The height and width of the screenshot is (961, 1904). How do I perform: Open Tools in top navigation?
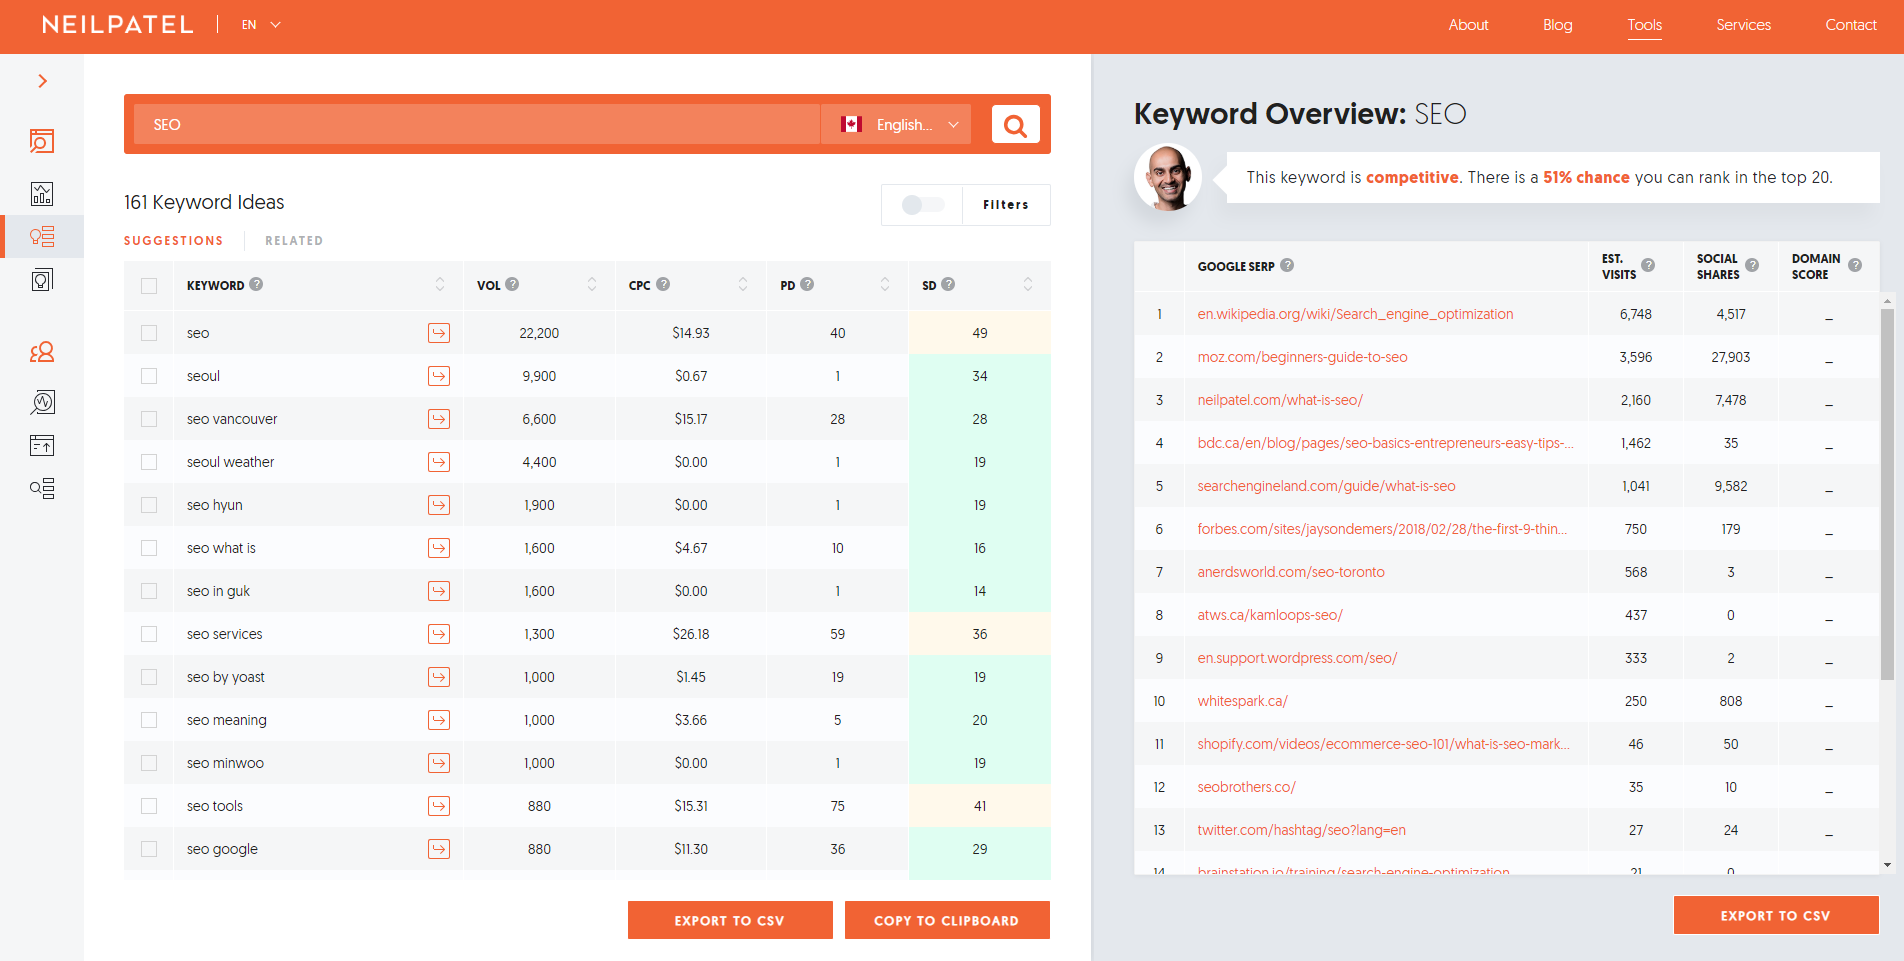pos(1644,25)
